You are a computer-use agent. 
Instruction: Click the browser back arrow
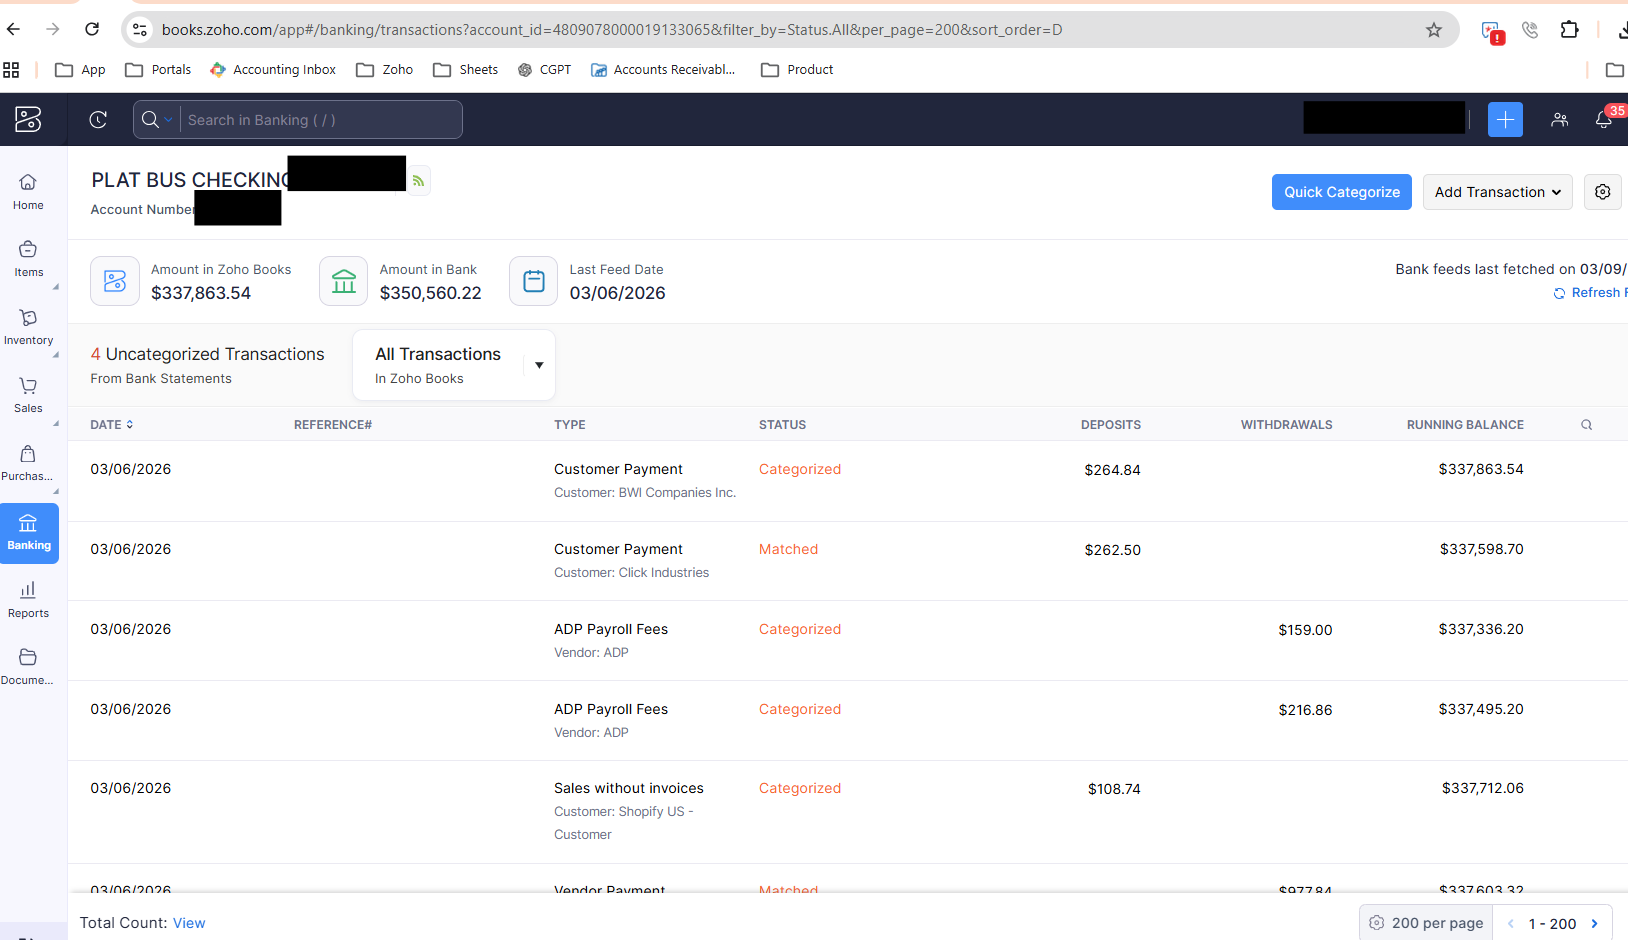click(x=13, y=29)
